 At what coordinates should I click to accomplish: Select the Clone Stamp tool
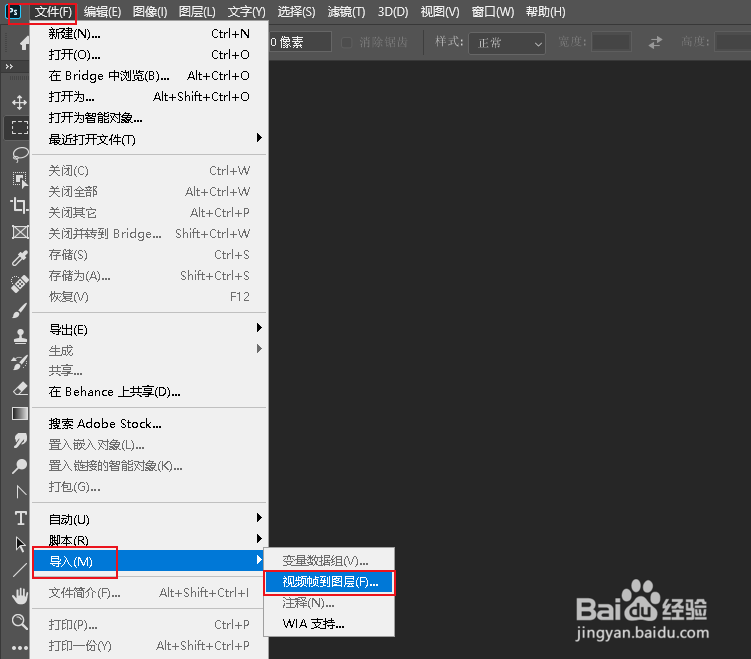pyautogui.click(x=20, y=336)
